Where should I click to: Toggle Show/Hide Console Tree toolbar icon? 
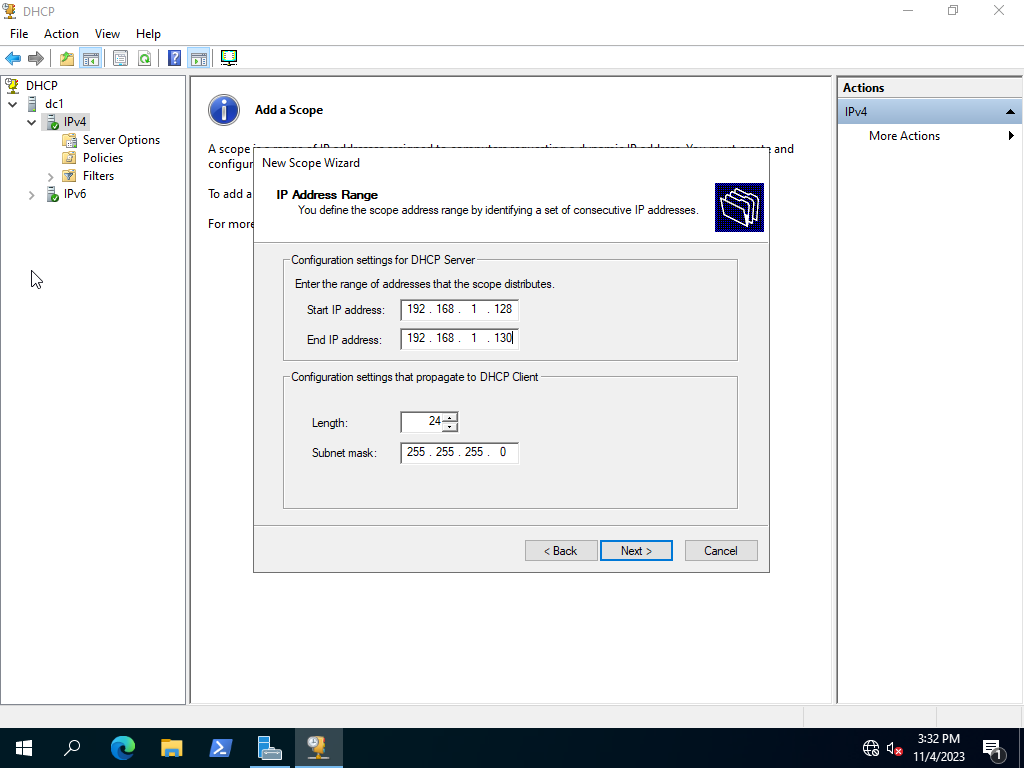click(90, 58)
